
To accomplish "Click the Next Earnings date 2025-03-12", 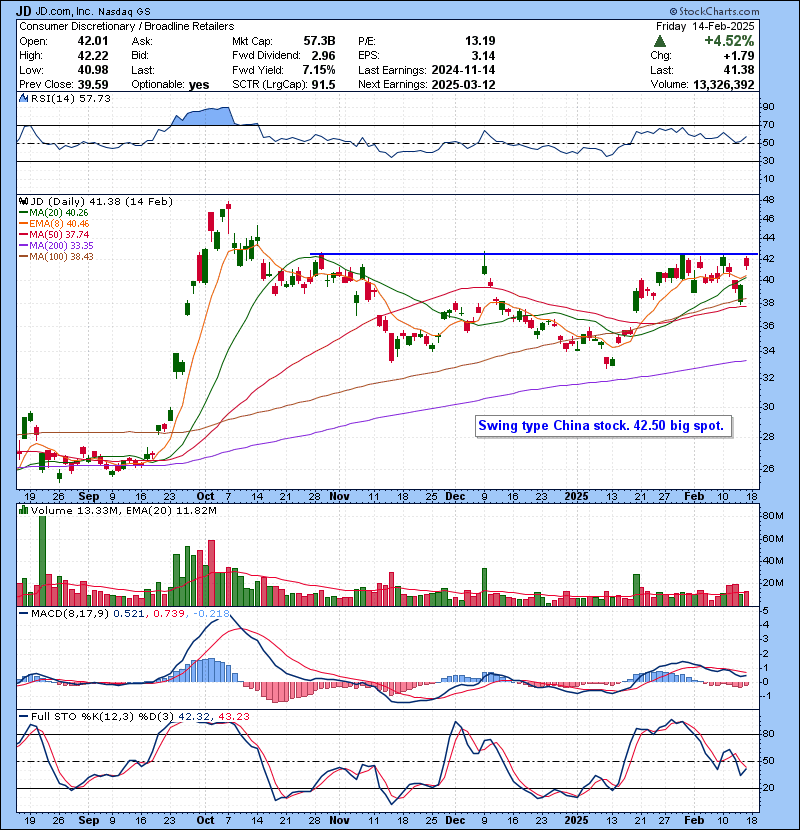I will pyautogui.click(x=463, y=84).
